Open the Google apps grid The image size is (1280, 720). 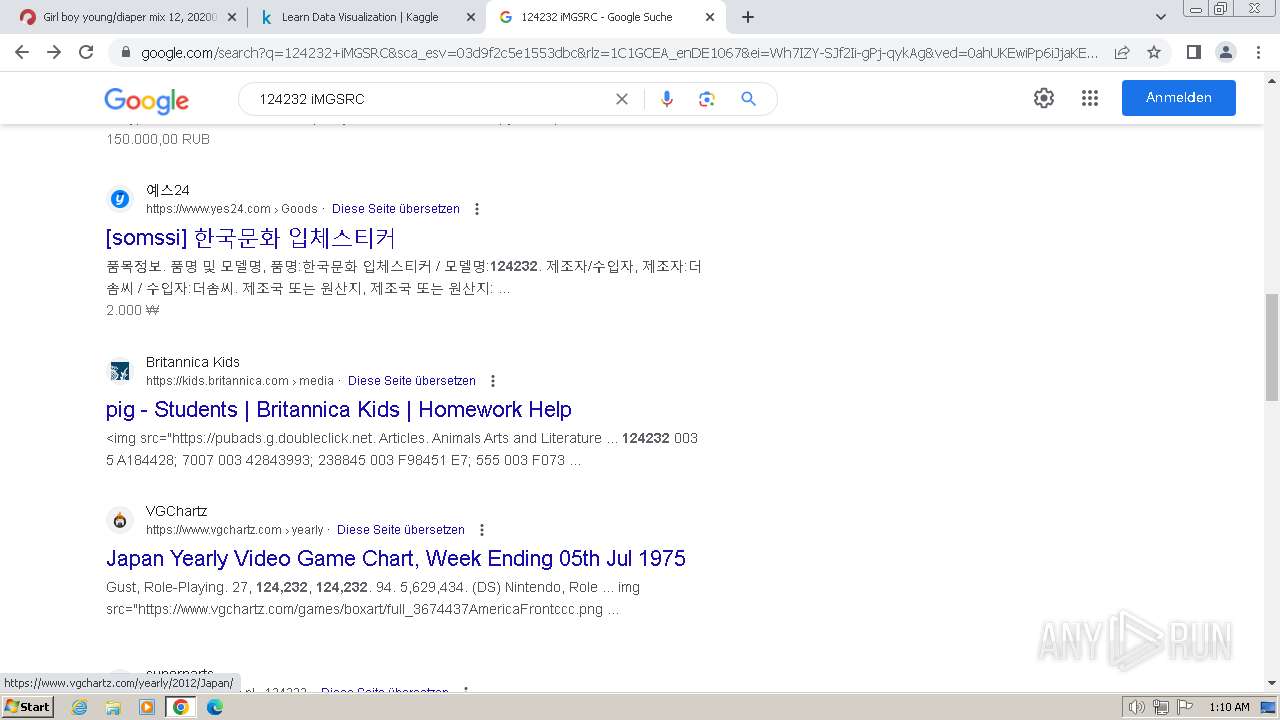pyautogui.click(x=1090, y=98)
